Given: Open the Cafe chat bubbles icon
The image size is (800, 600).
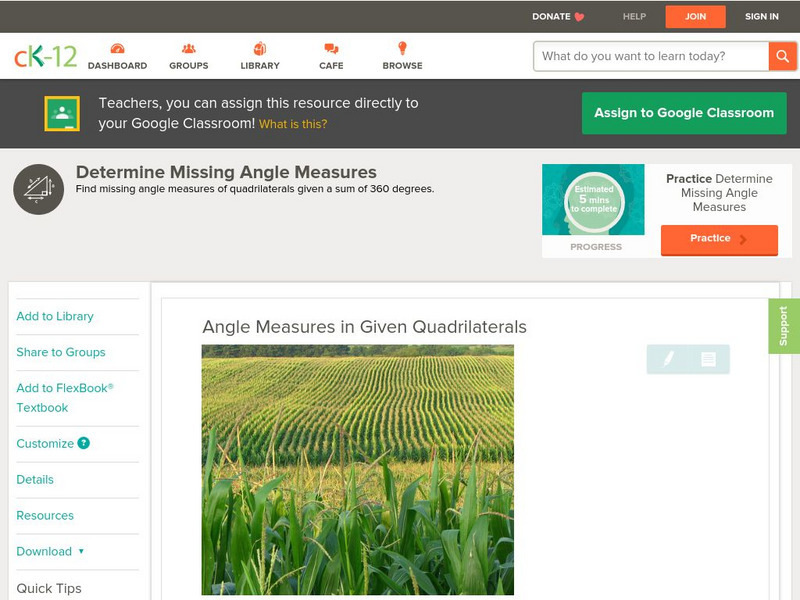Looking at the screenshot, I should 331,49.
